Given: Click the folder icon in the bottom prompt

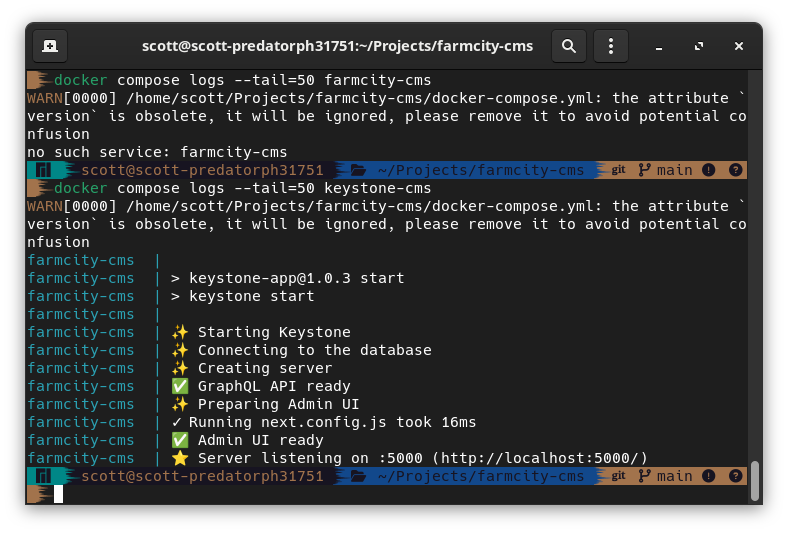Looking at the screenshot, I should (358, 476).
